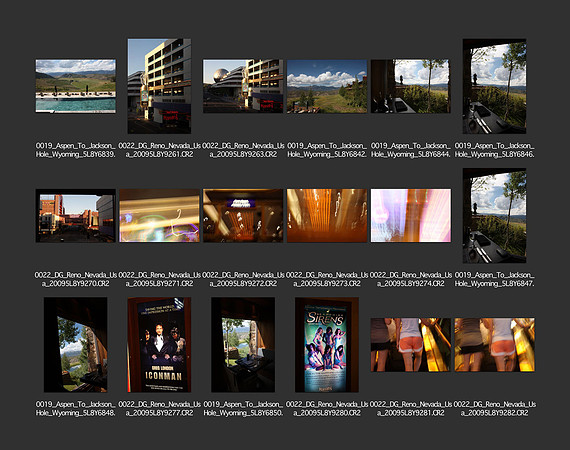The width and height of the screenshot is (570, 450).
Task: Click filename Hole_Wyoming_5L8Y6846
Action: 494,154
